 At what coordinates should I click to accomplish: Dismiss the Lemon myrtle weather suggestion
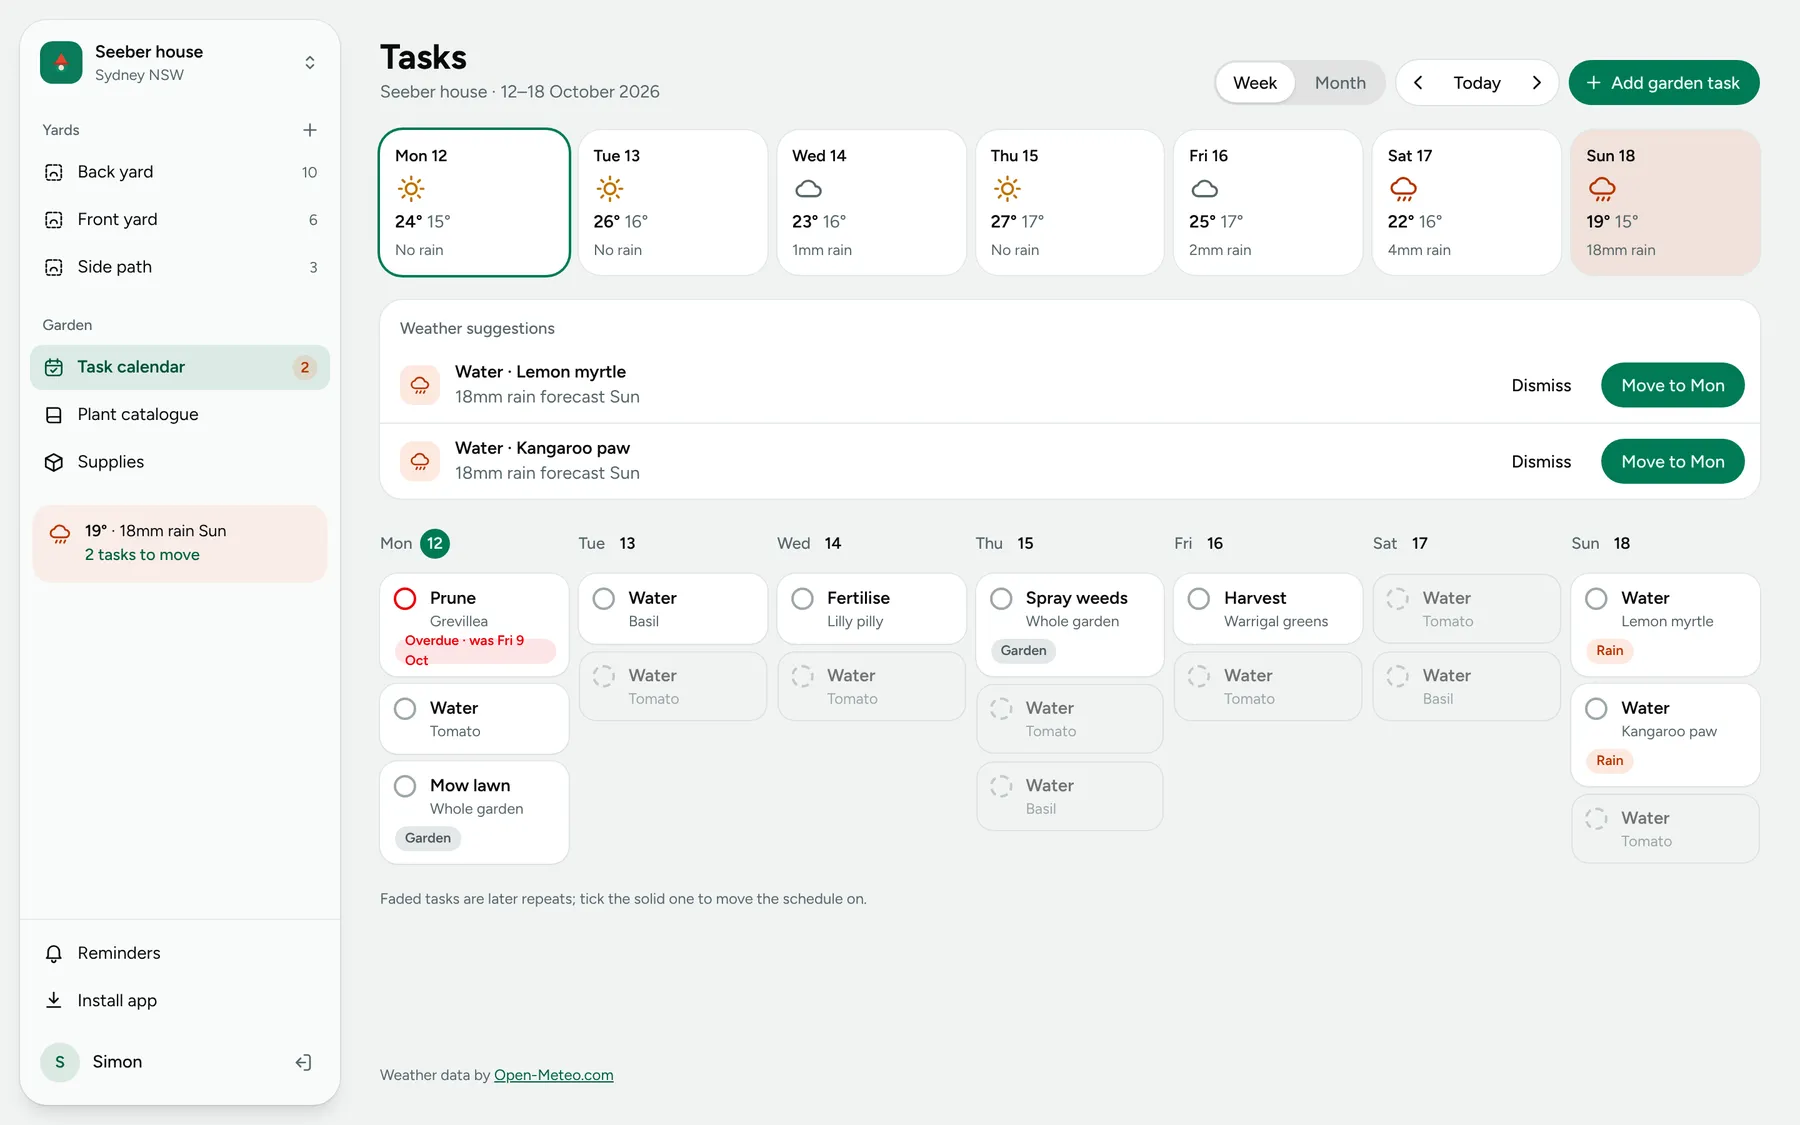(1541, 385)
